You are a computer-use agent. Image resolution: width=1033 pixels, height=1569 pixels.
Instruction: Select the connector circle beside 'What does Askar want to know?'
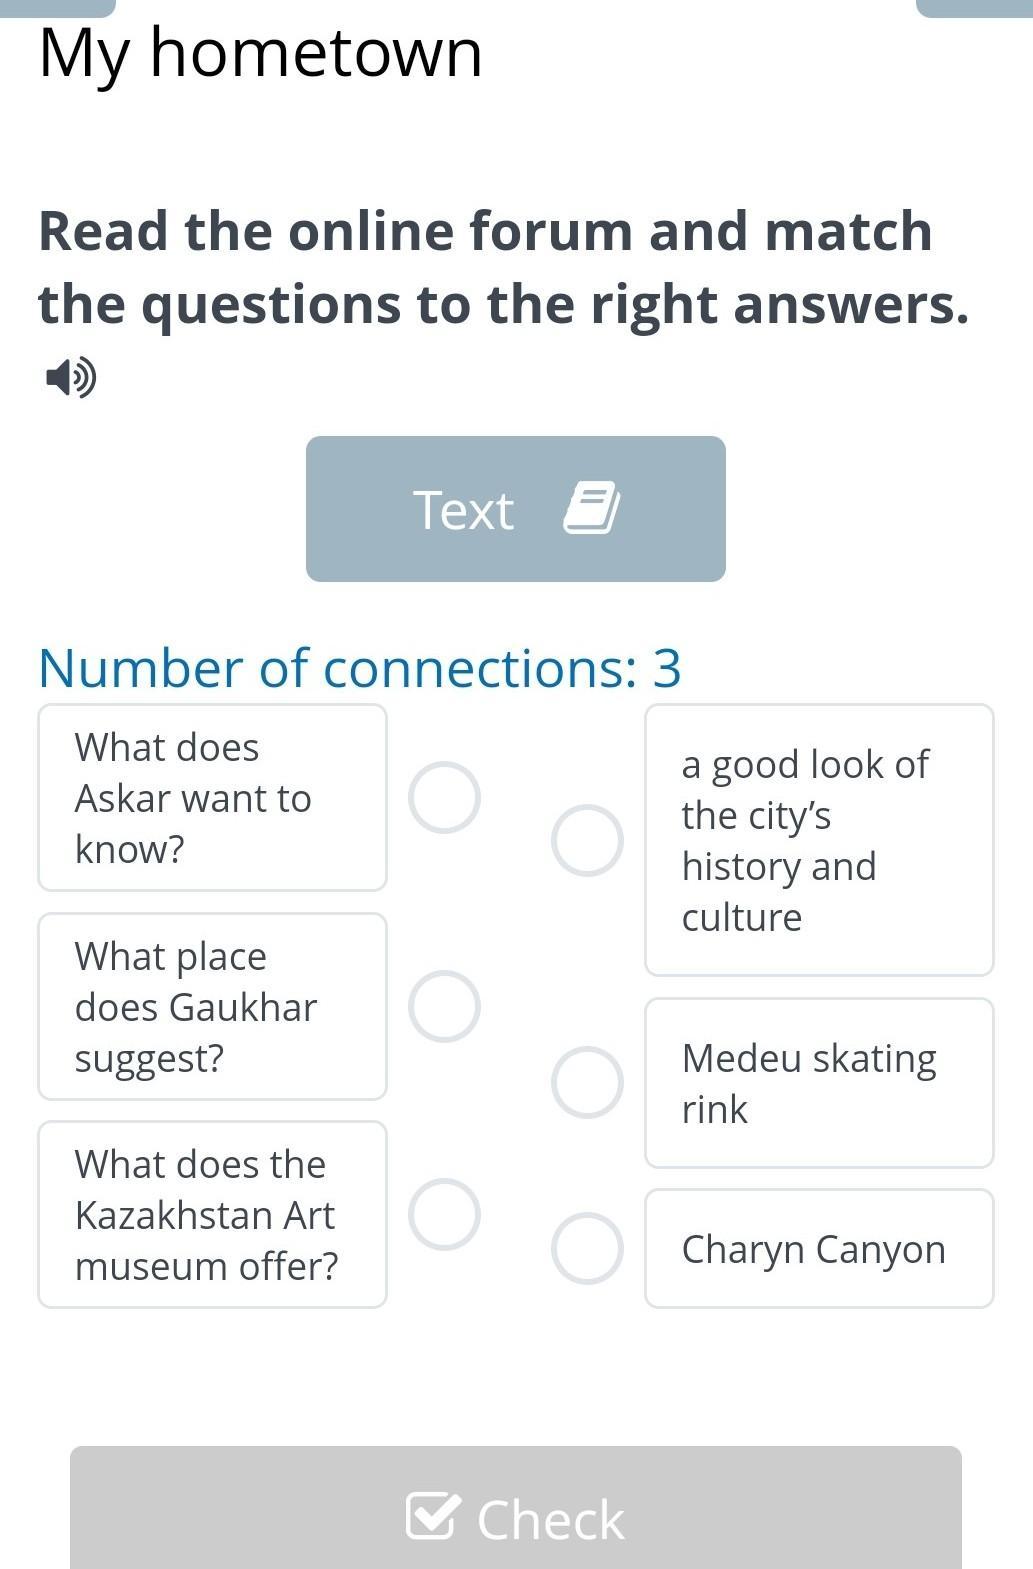coord(444,797)
